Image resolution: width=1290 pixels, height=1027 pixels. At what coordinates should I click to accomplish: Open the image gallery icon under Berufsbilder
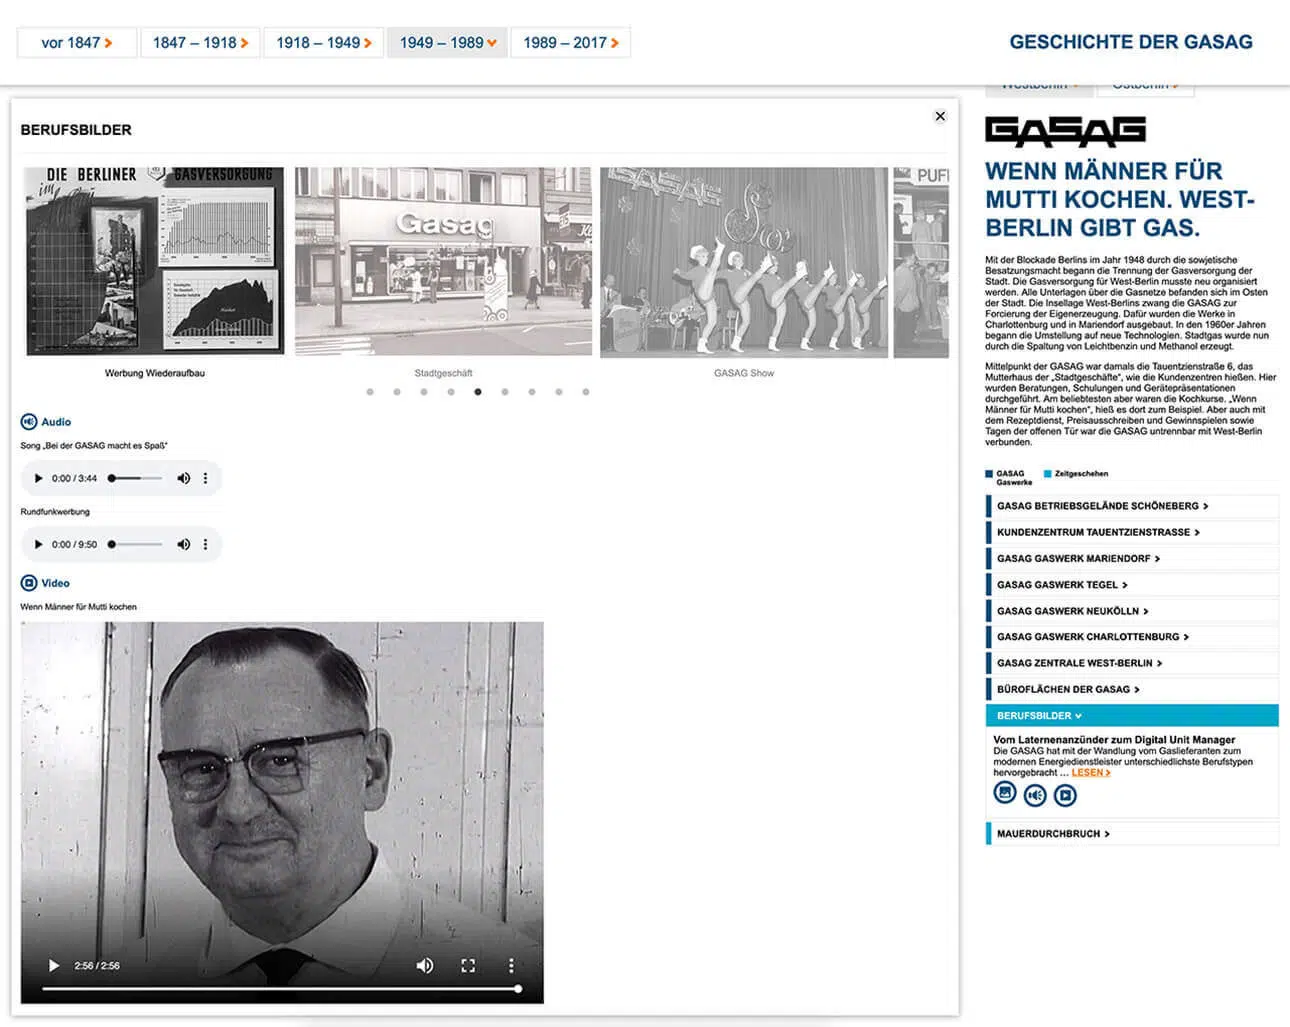click(x=1005, y=793)
